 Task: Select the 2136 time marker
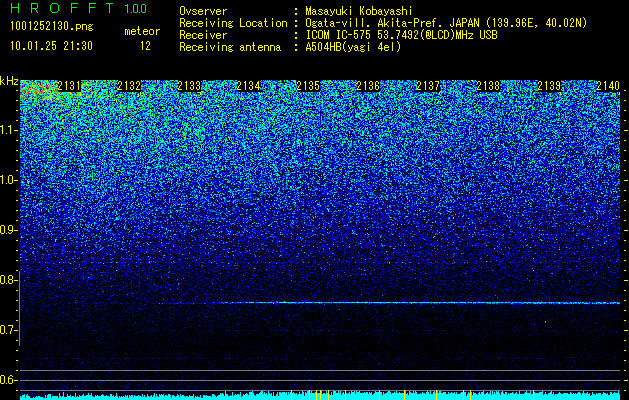(x=368, y=86)
